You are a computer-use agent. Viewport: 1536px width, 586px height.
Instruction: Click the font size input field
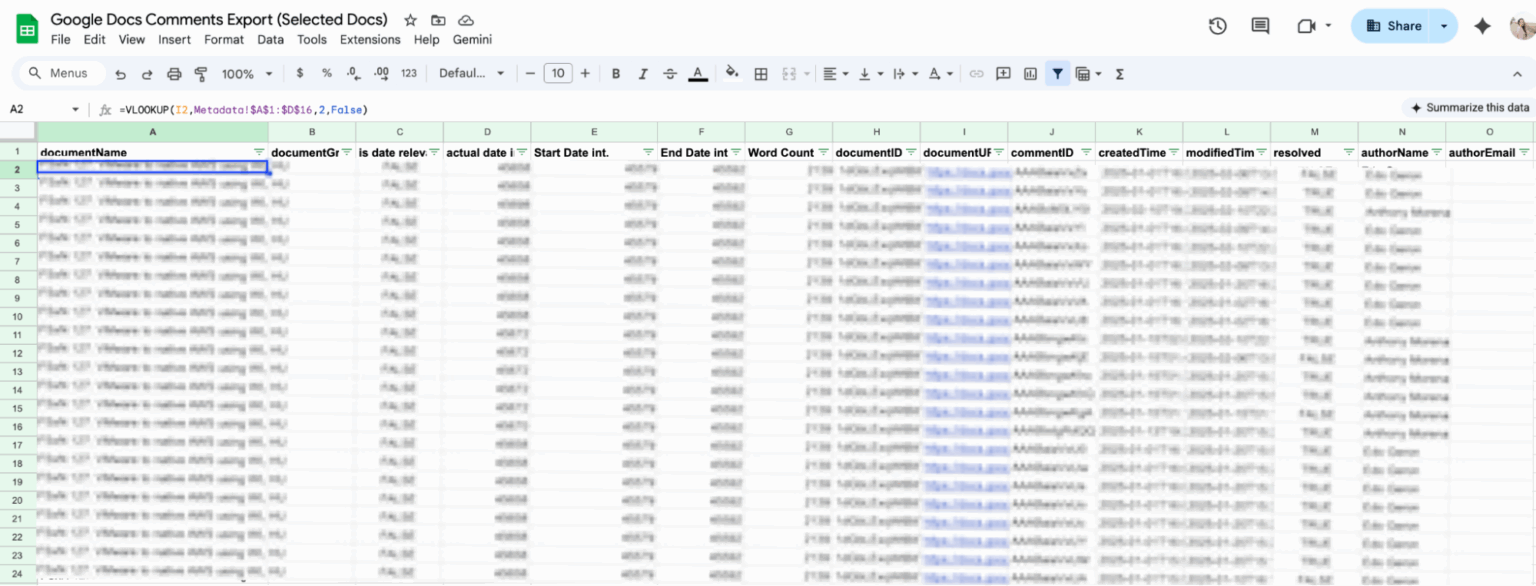pyautogui.click(x=558, y=74)
